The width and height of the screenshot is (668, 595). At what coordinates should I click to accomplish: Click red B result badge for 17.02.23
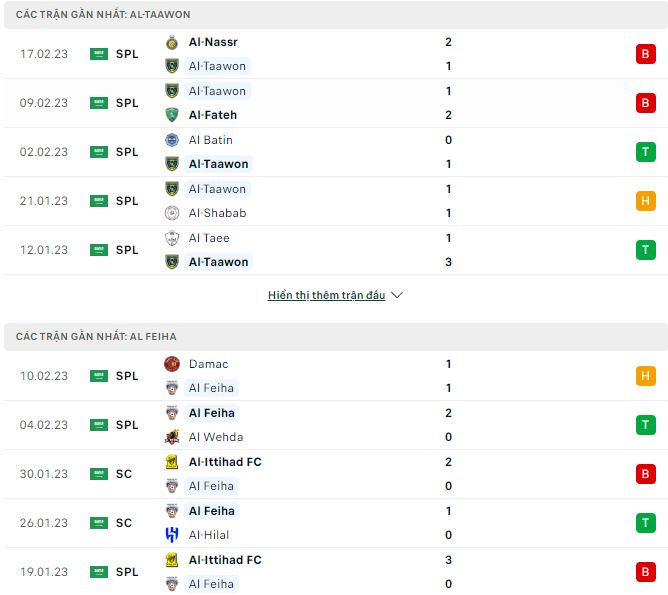pos(645,54)
